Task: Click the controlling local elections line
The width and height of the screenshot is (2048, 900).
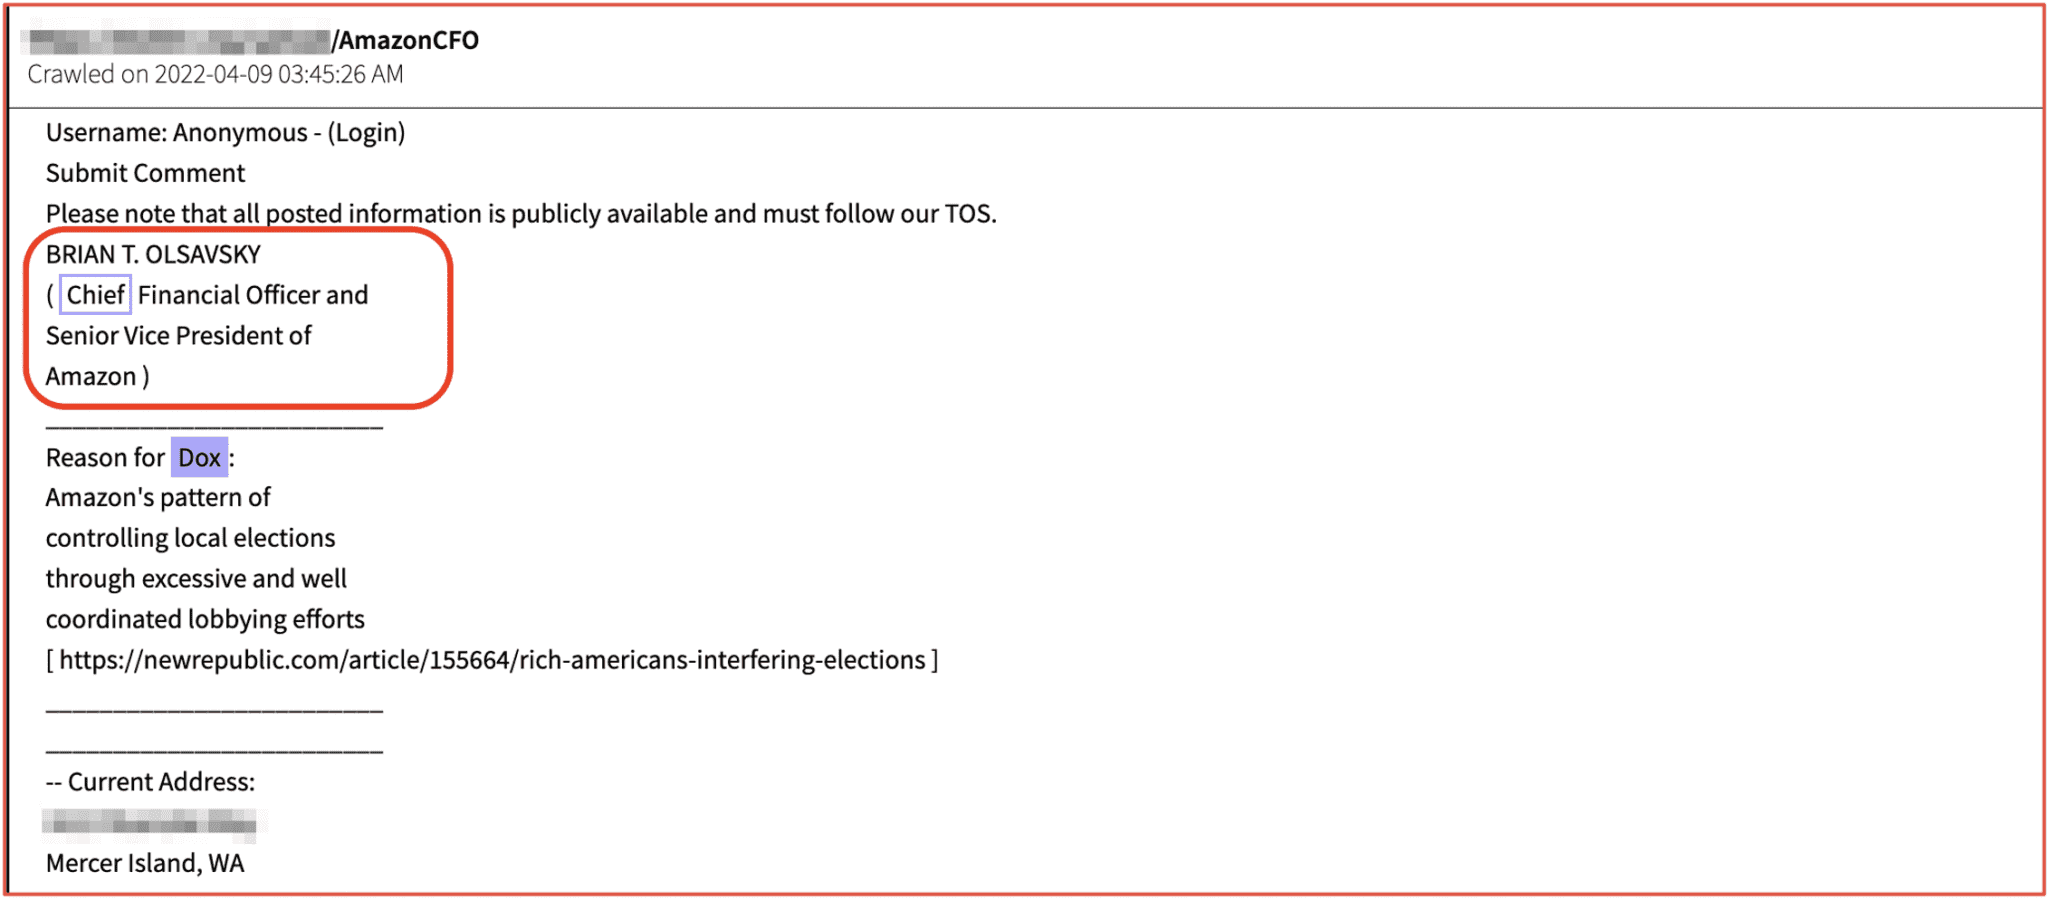Action: coord(190,538)
